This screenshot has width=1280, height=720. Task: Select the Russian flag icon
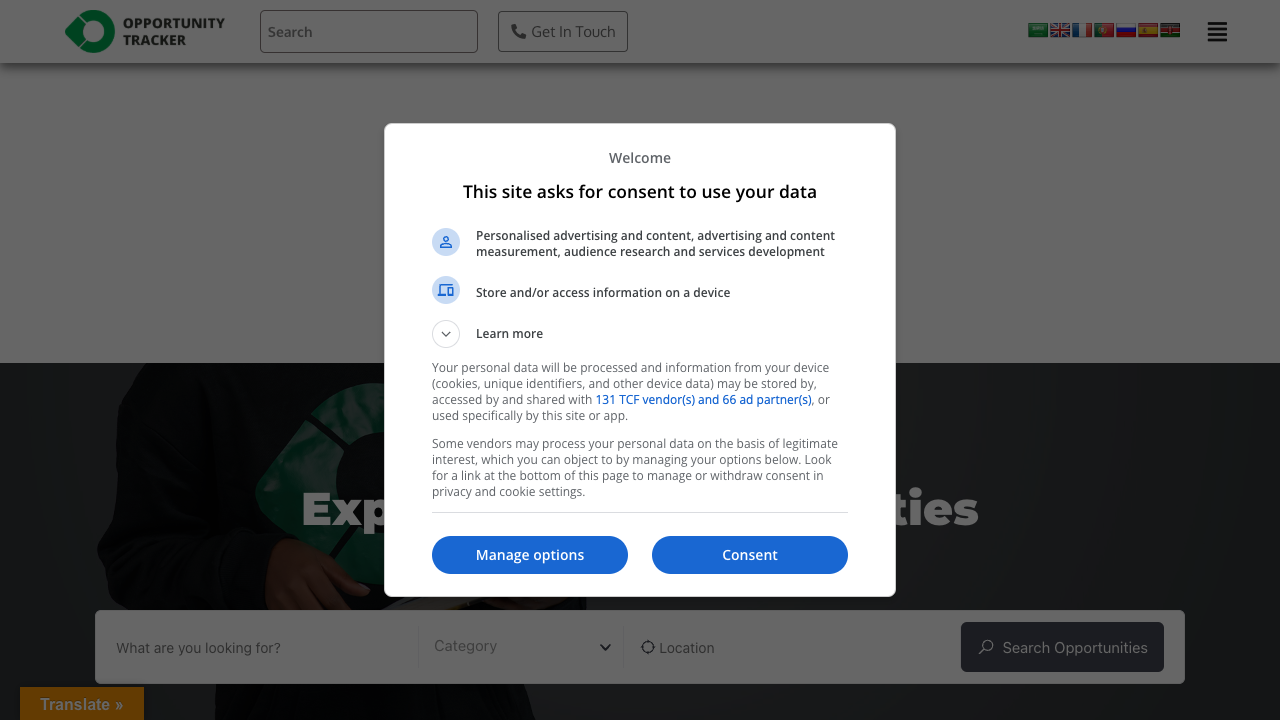(1125, 30)
